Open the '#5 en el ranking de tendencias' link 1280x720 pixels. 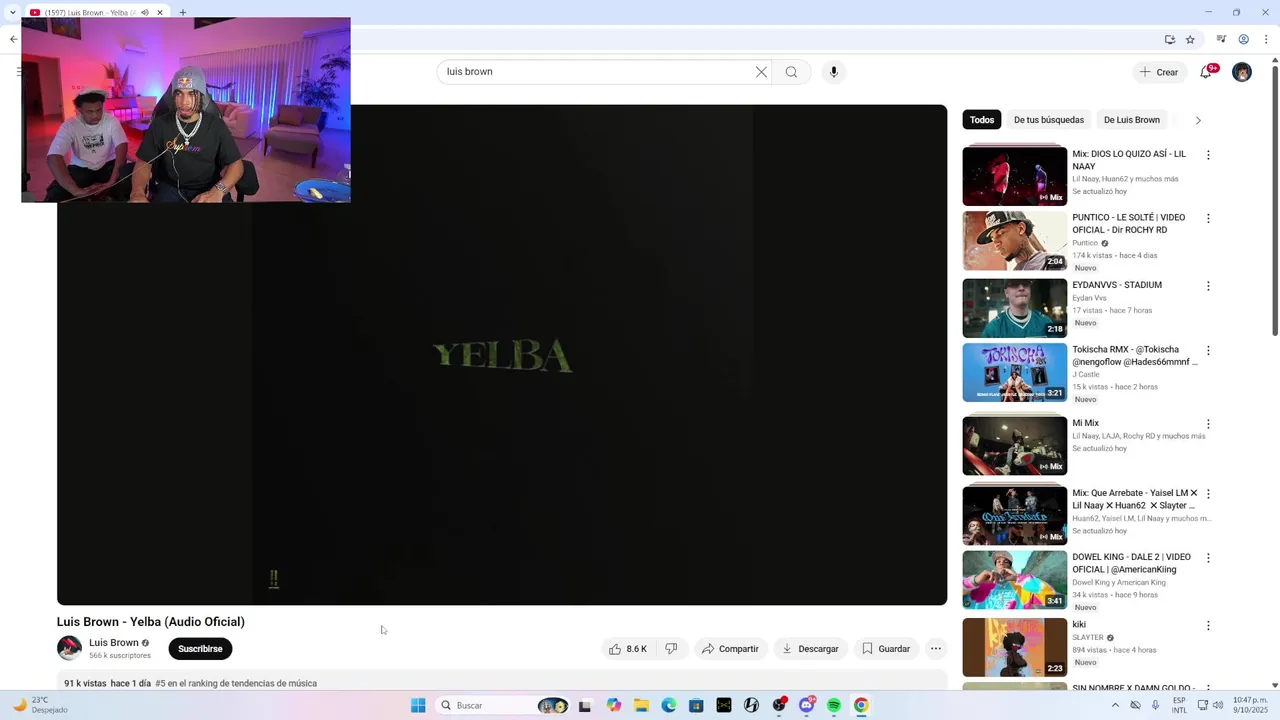pyautogui.click(x=236, y=684)
